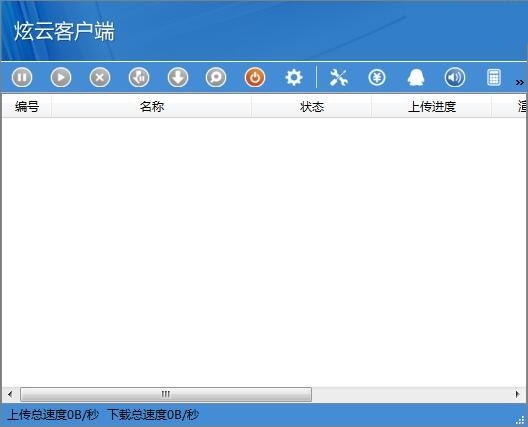Click the yen recharge icon

pyautogui.click(x=377, y=78)
